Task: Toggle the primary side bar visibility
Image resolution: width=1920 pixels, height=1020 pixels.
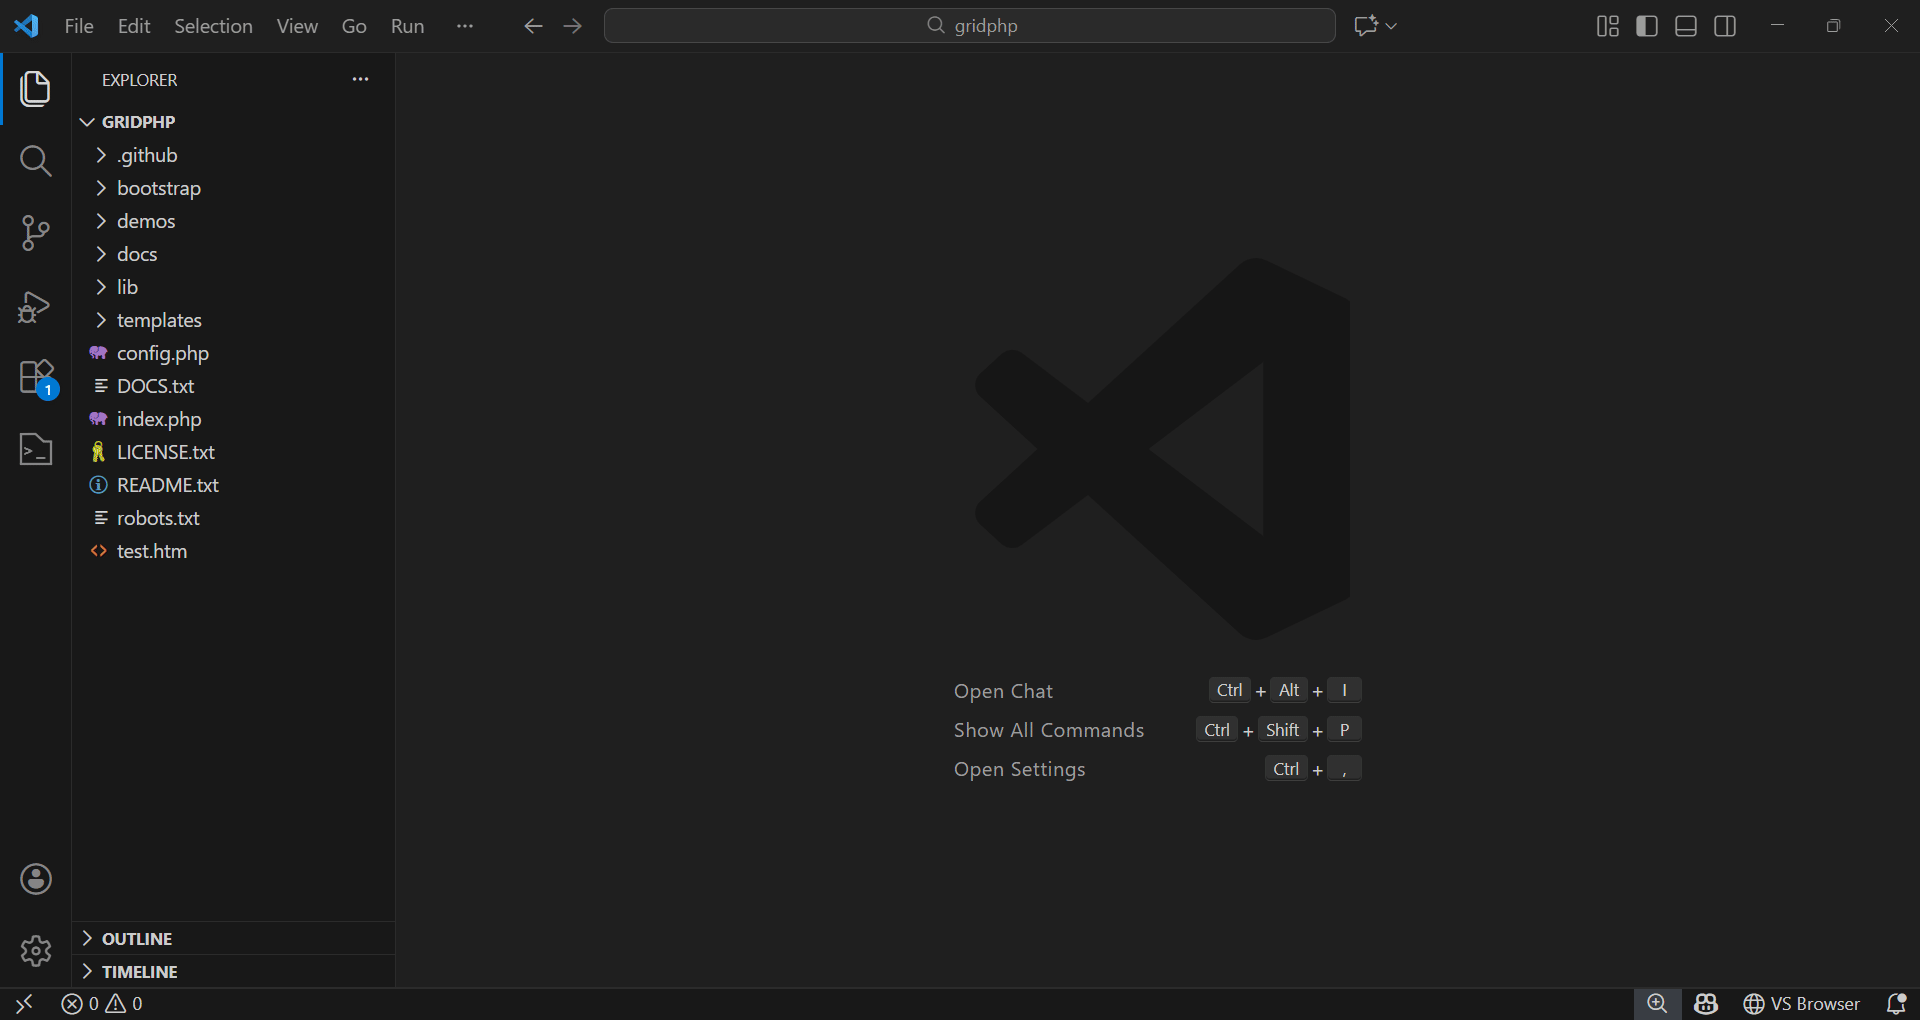Action: [x=1646, y=26]
